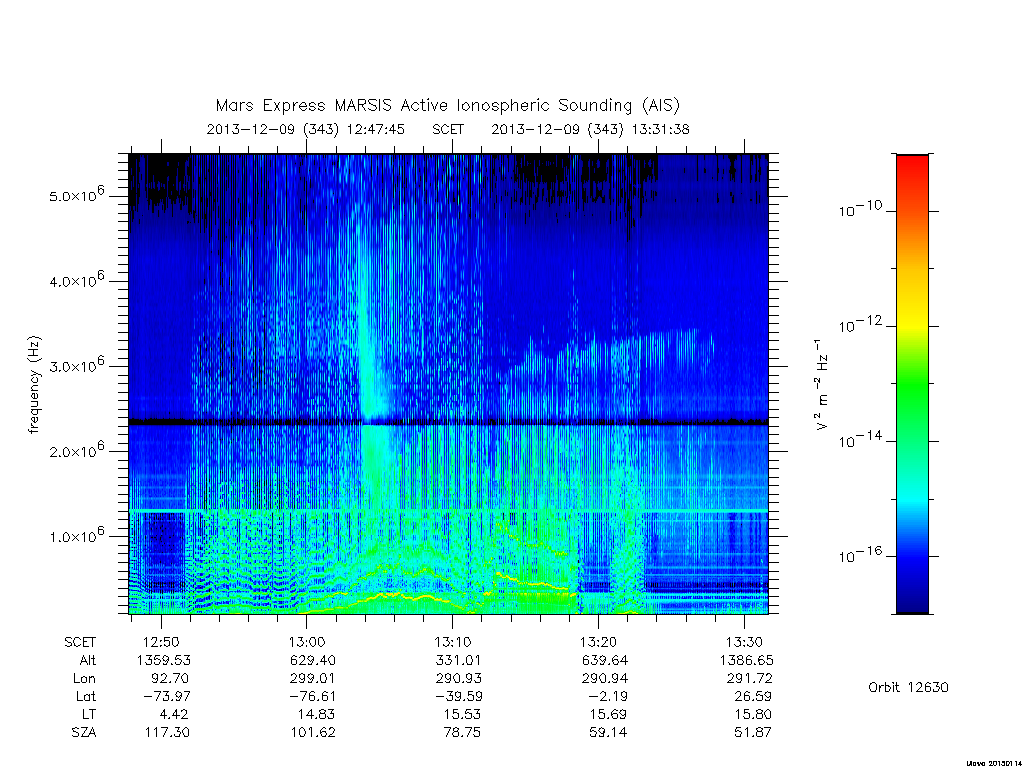The image size is (1024, 768).
Task: Click the 13:20 SCET tick label
Action: [x=598, y=642]
